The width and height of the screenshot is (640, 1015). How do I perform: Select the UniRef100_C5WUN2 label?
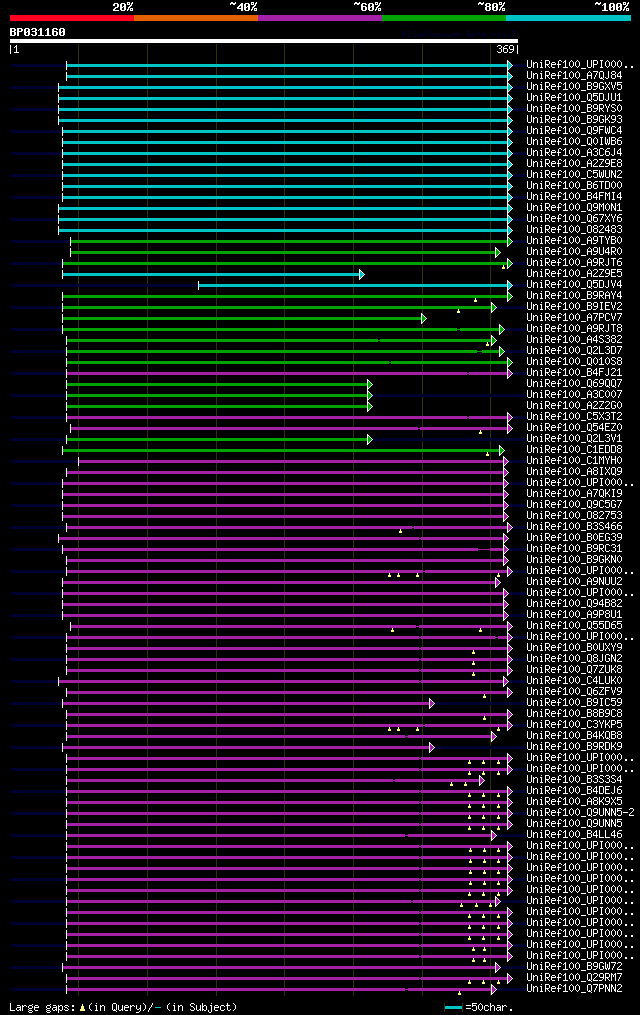click(575, 175)
